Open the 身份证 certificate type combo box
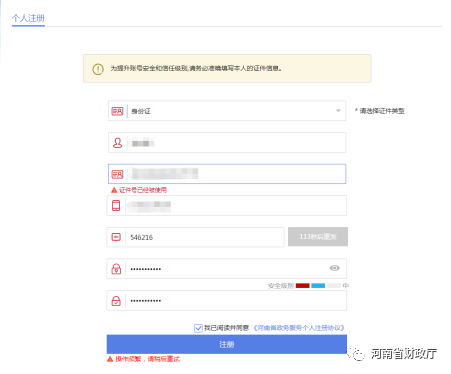 click(x=227, y=111)
